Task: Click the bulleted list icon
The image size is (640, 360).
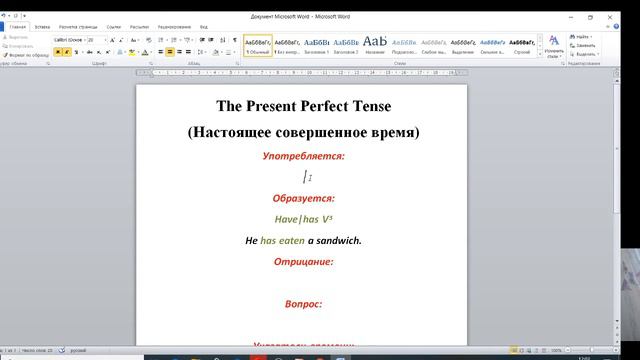Action: [x=161, y=40]
